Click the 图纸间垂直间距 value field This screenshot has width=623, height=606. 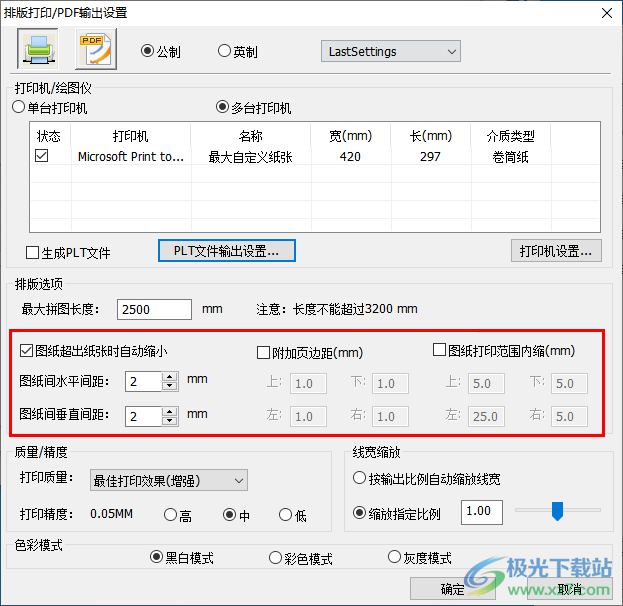click(x=143, y=416)
